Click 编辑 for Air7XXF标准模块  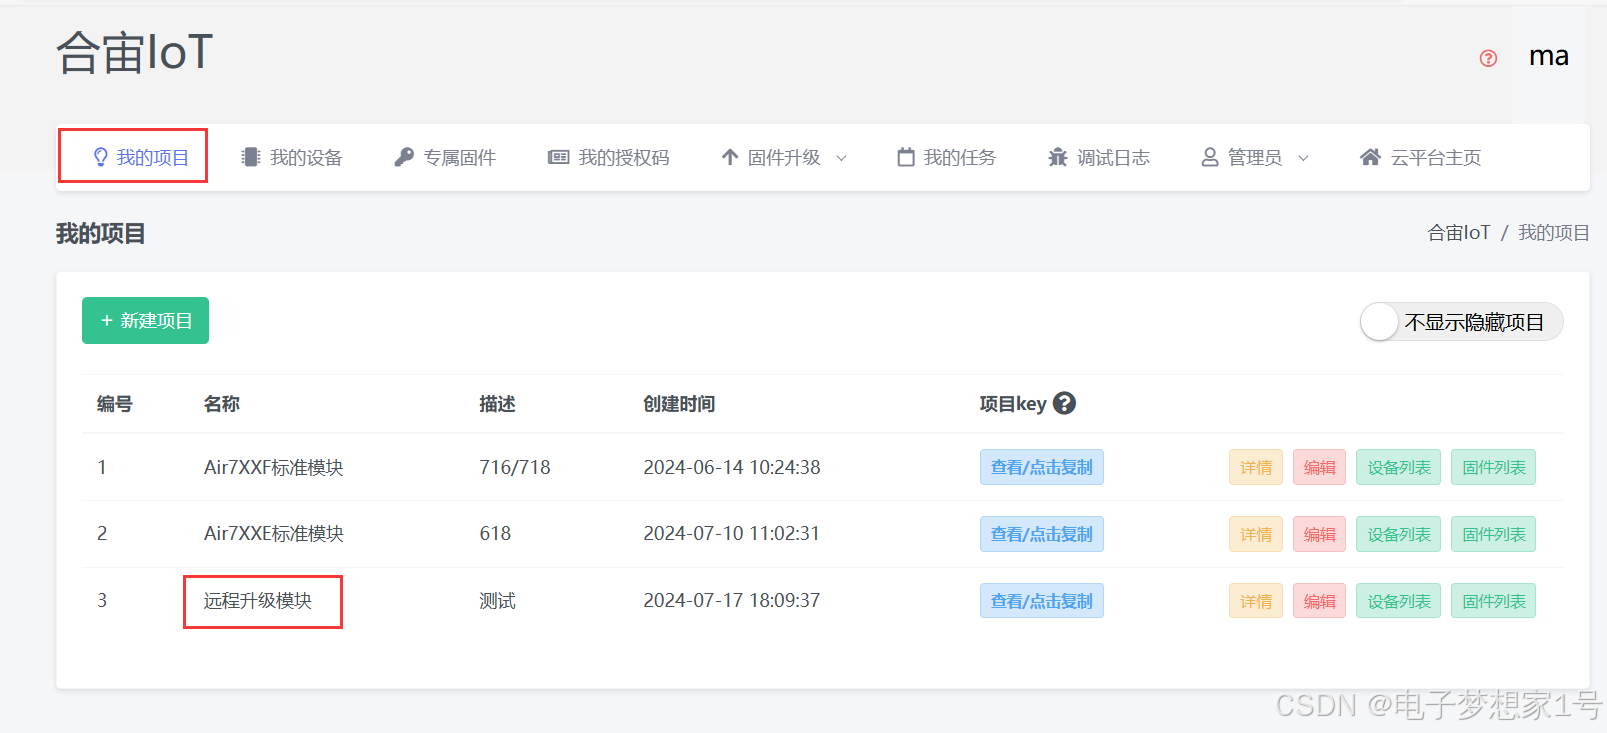tap(1319, 467)
